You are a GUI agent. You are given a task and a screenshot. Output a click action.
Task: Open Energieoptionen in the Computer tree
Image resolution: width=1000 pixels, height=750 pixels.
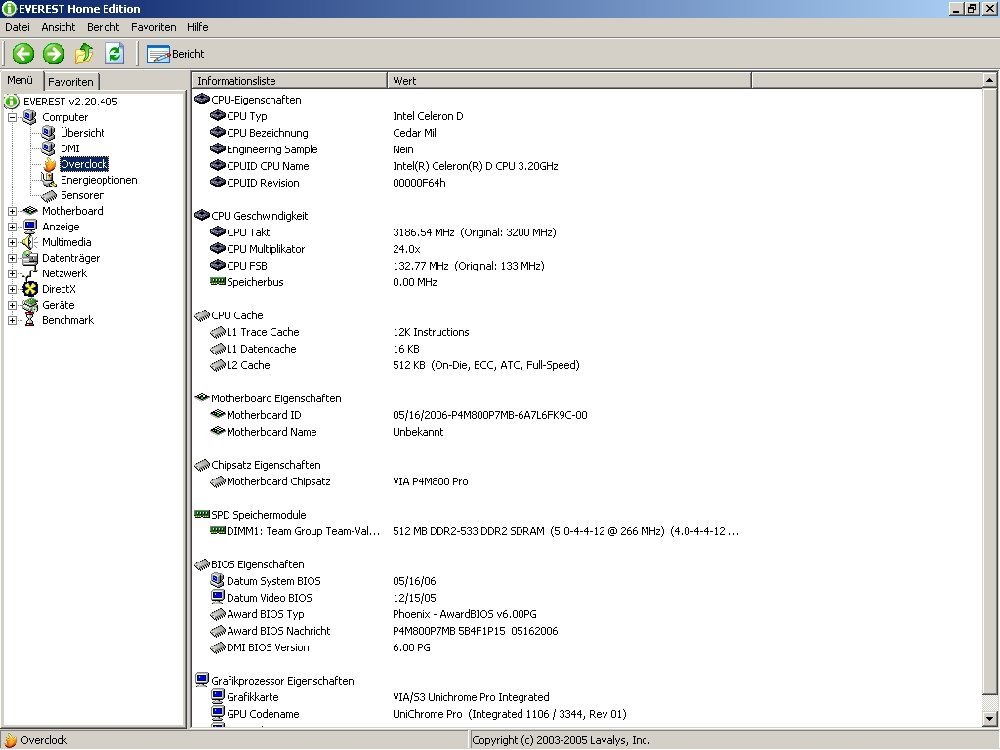point(98,180)
